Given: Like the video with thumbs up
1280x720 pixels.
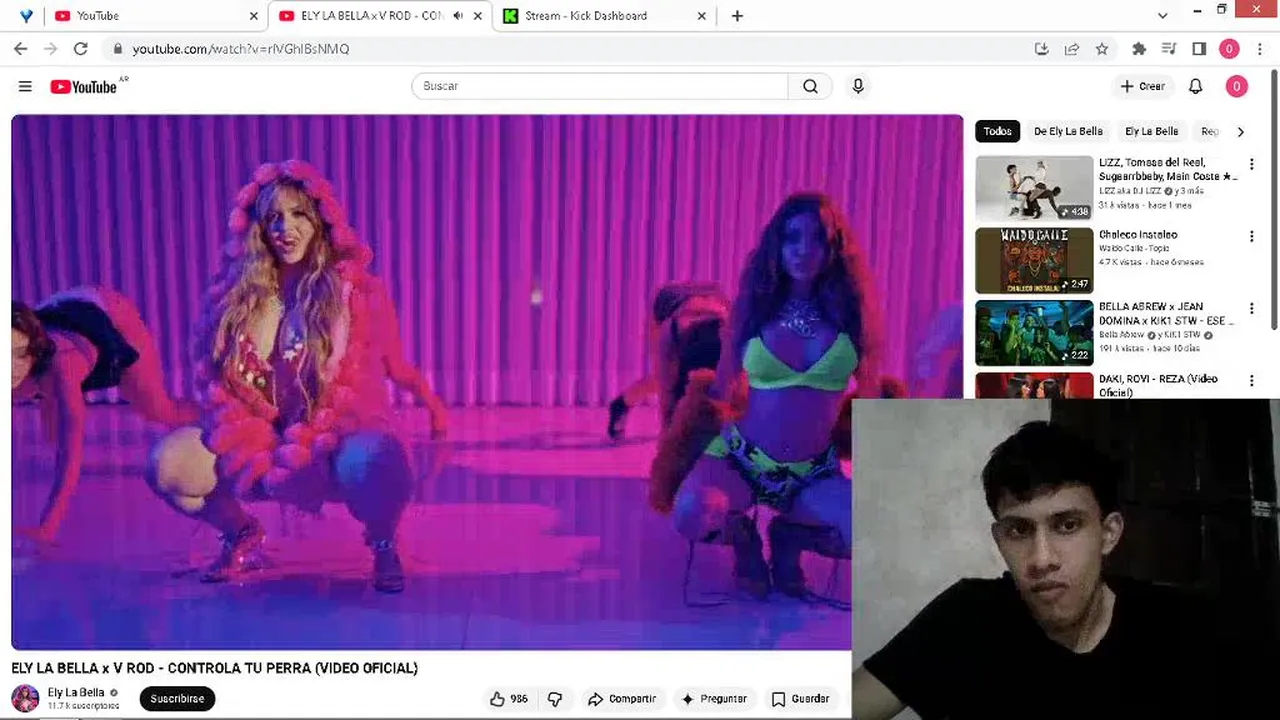Looking at the screenshot, I should point(508,699).
